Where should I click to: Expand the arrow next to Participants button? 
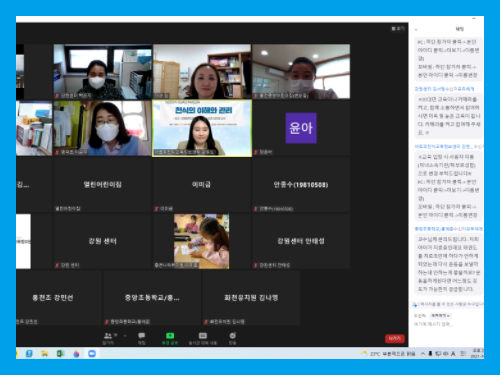coord(125,336)
